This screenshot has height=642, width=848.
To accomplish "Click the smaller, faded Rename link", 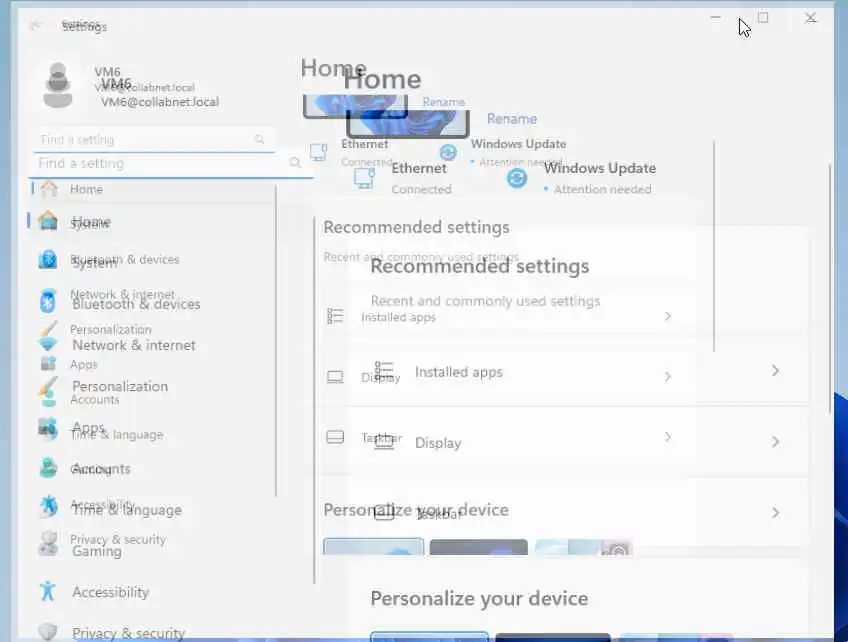I will click(443, 102).
